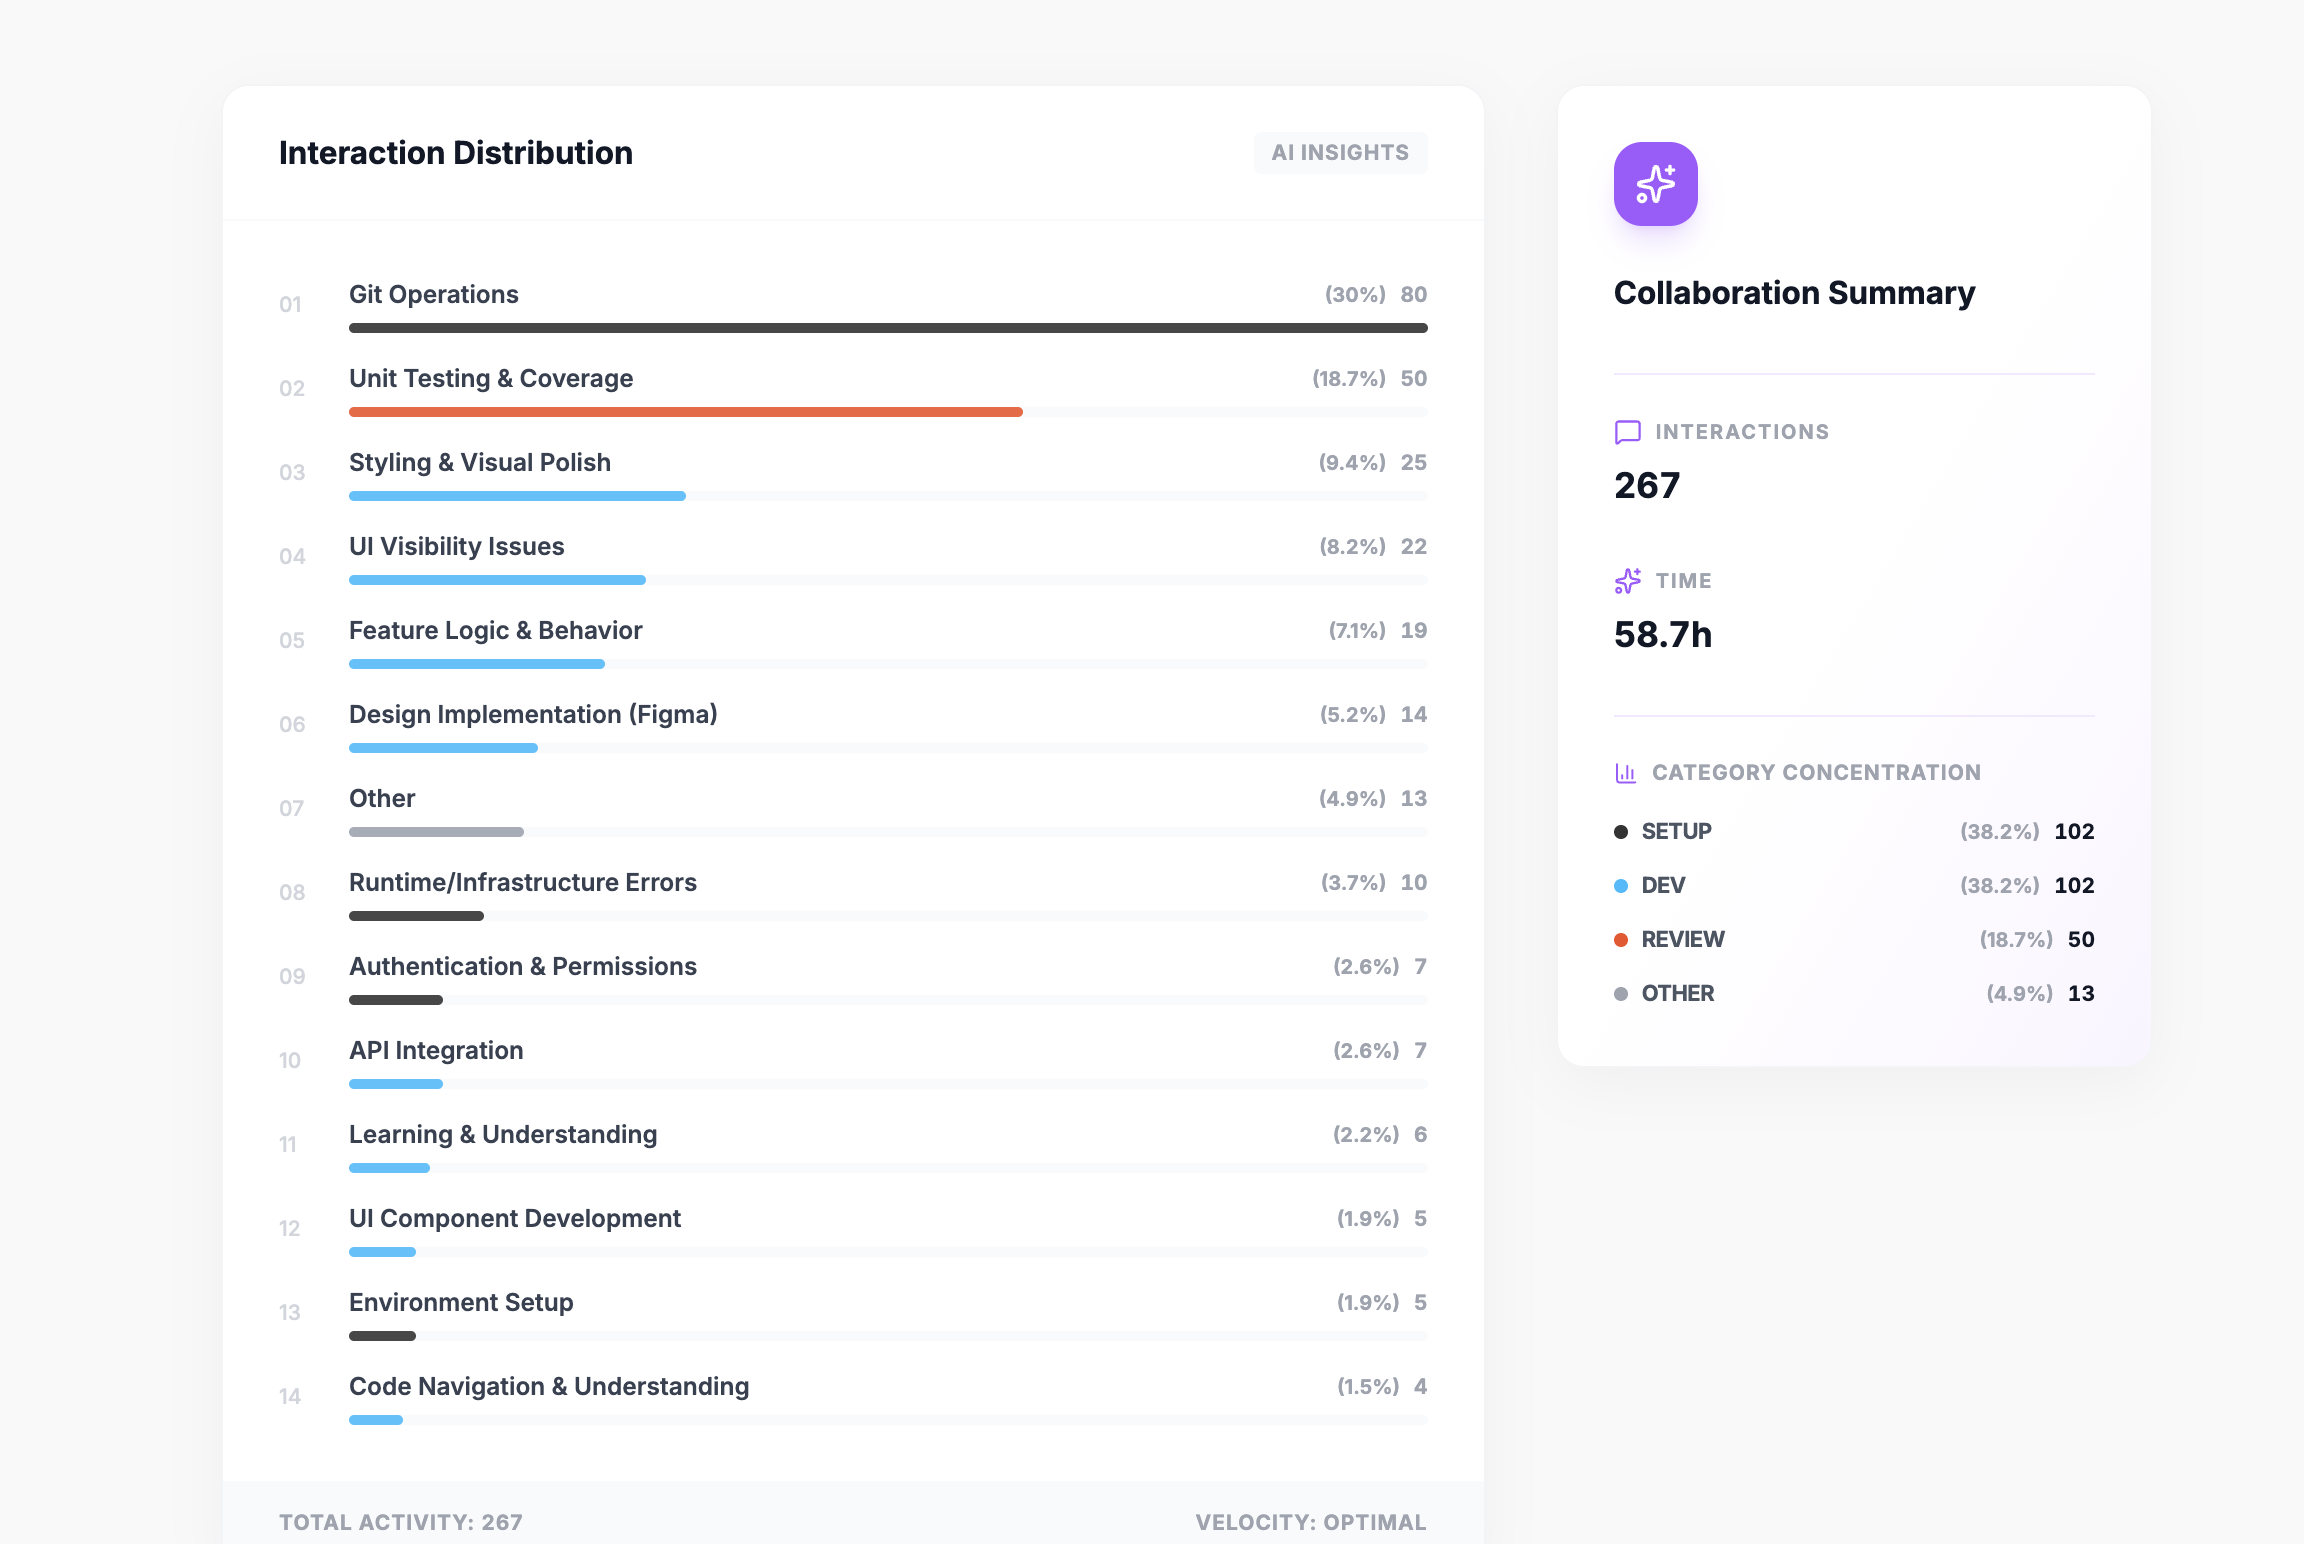
Task: Expand the Authentication & Permissions entry
Action: (x=523, y=966)
